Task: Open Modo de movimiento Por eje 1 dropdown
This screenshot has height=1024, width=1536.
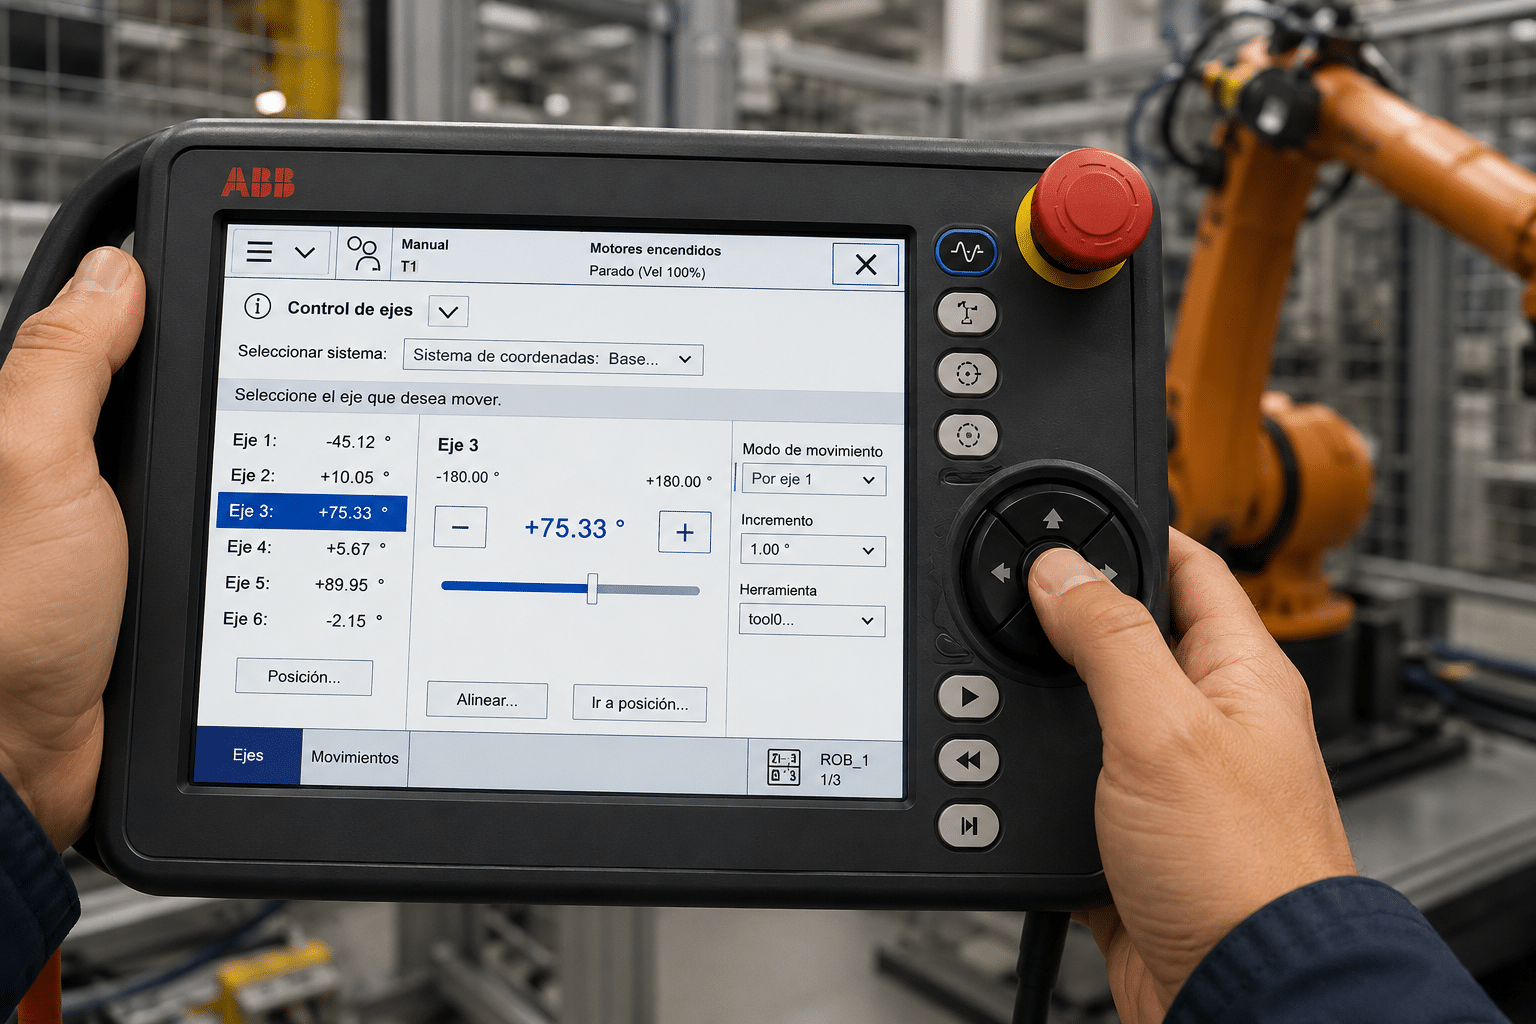Action: tap(813, 480)
